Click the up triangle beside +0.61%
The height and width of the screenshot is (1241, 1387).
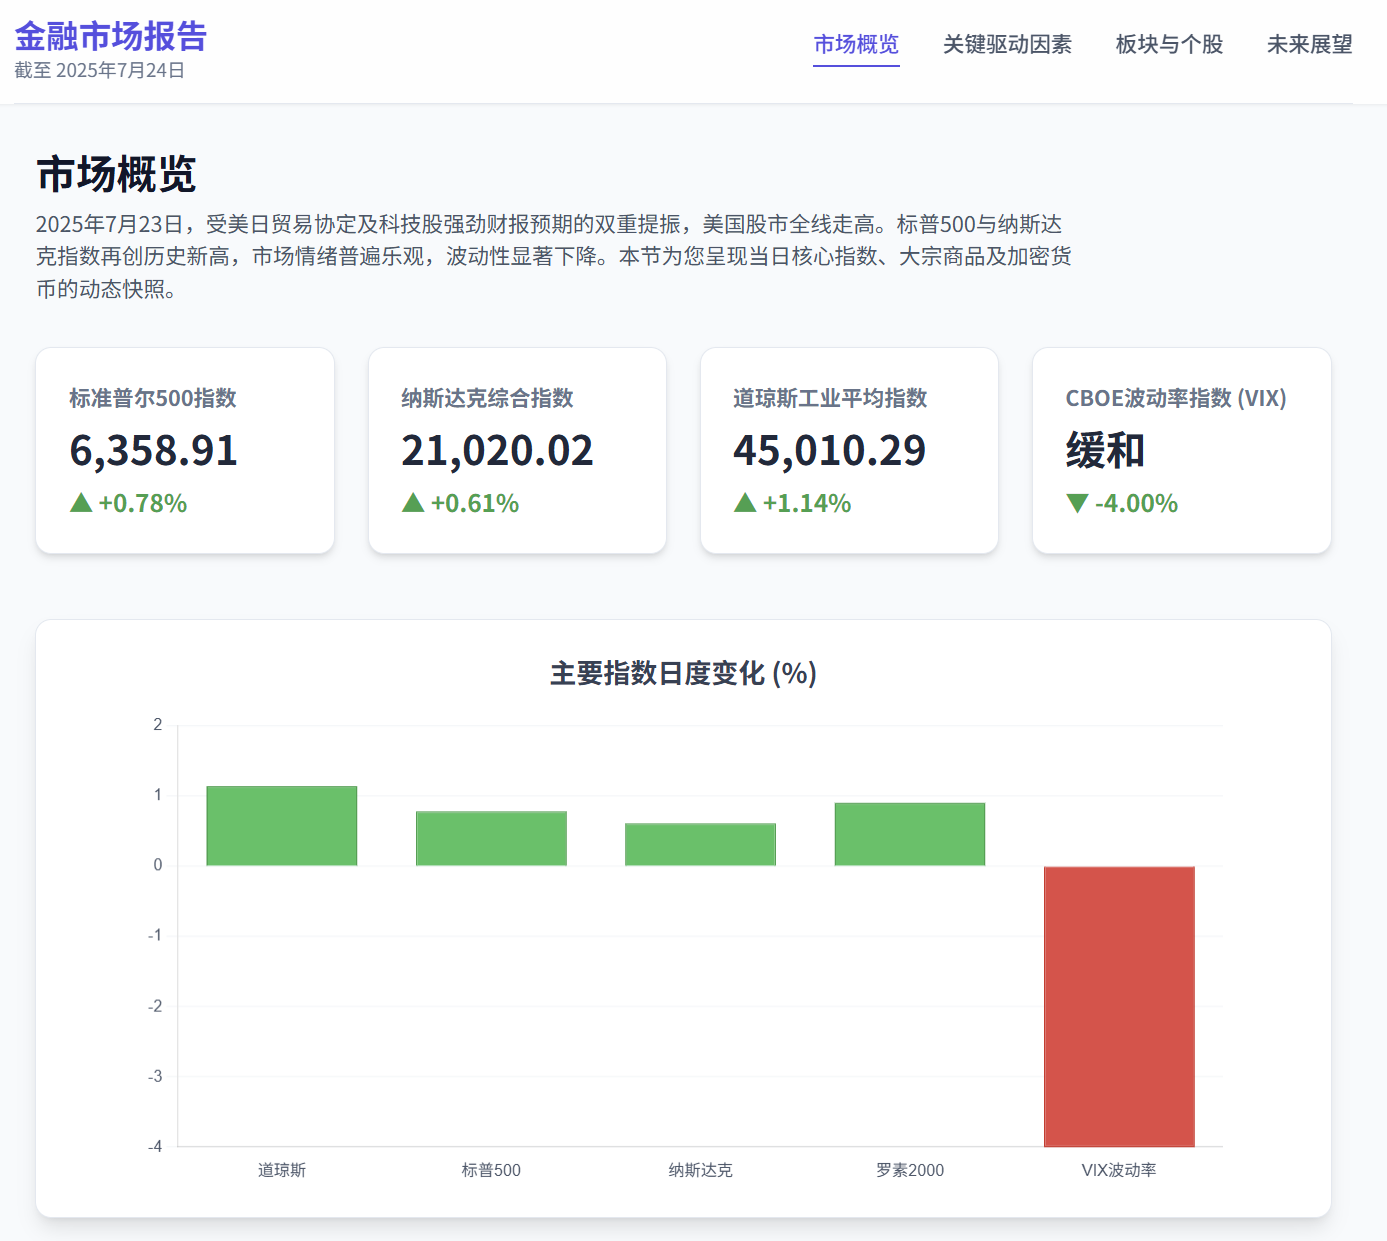point(413,503)
